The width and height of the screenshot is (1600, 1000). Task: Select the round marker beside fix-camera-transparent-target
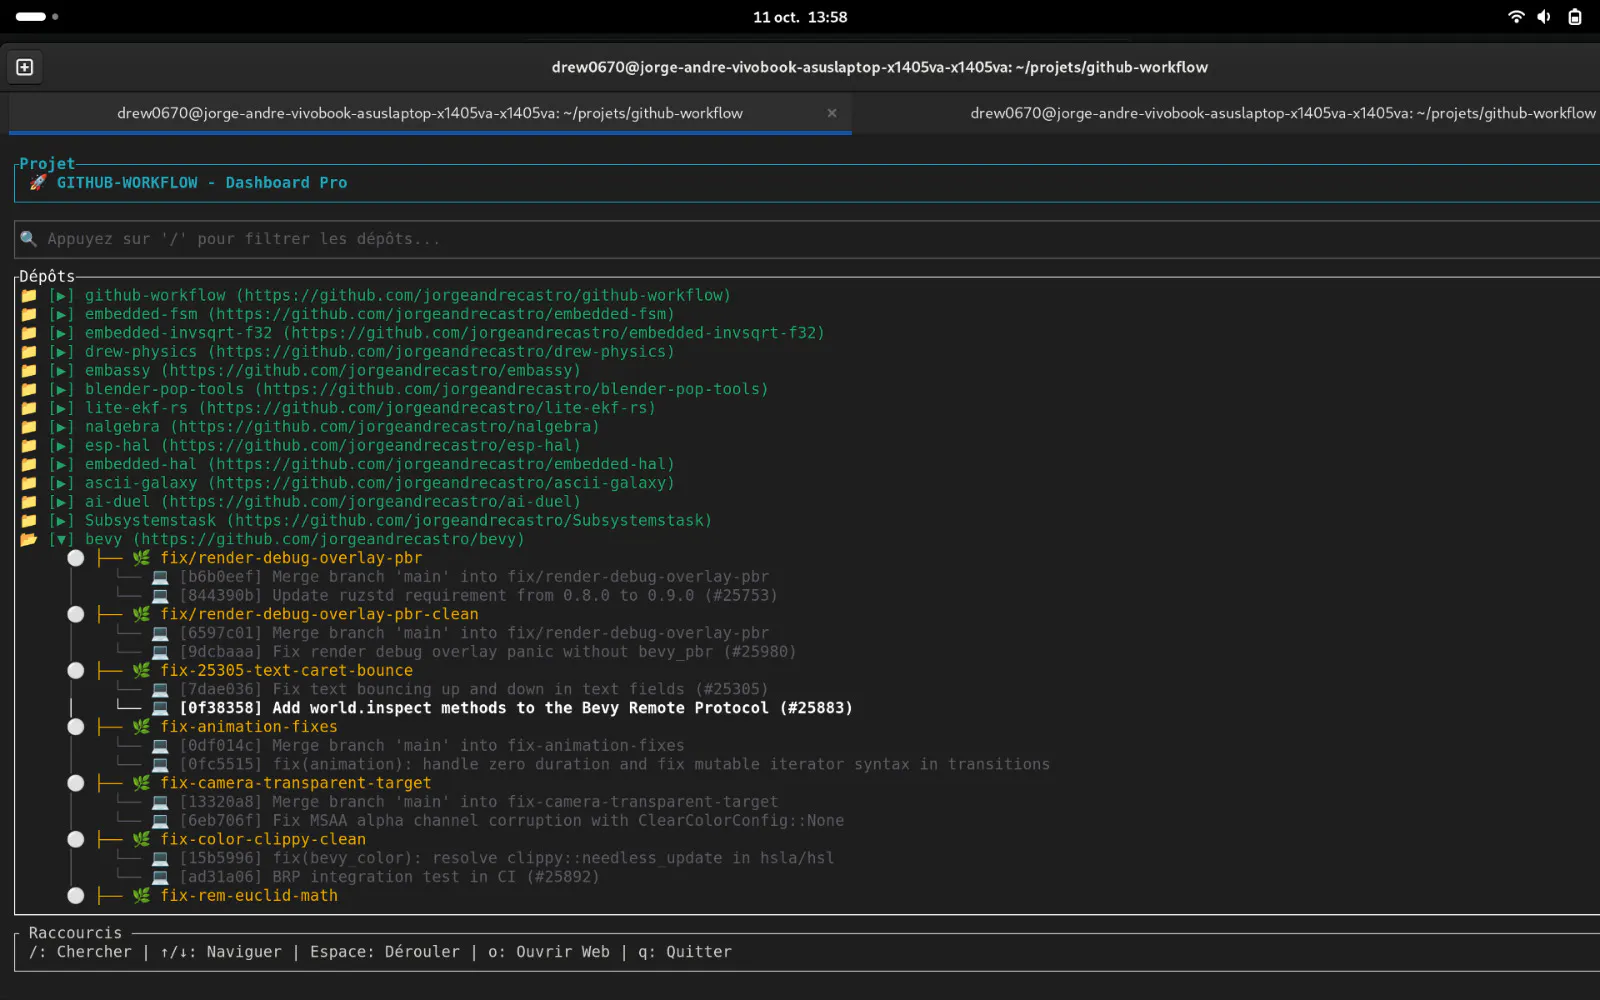[x=76, y=783]
